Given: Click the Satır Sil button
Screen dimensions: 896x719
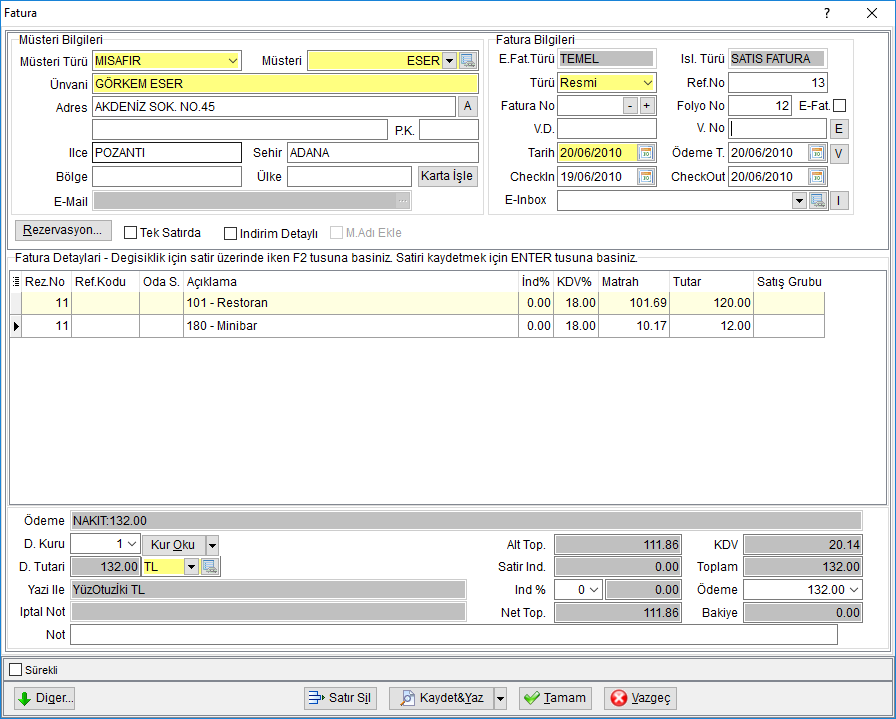Looking at the screenshot, I should 341,698.
